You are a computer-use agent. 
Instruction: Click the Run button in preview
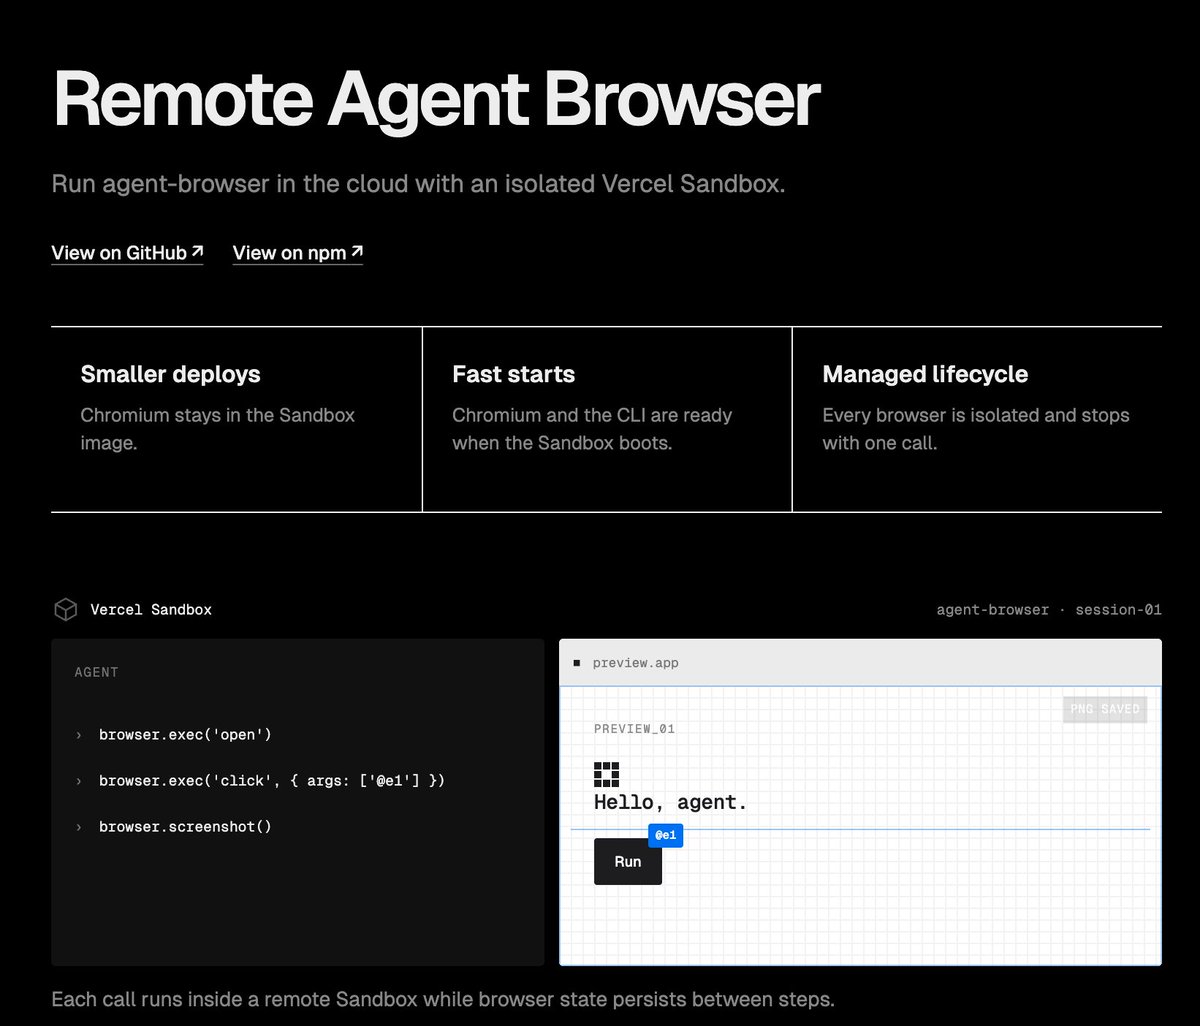coord(628,861)
